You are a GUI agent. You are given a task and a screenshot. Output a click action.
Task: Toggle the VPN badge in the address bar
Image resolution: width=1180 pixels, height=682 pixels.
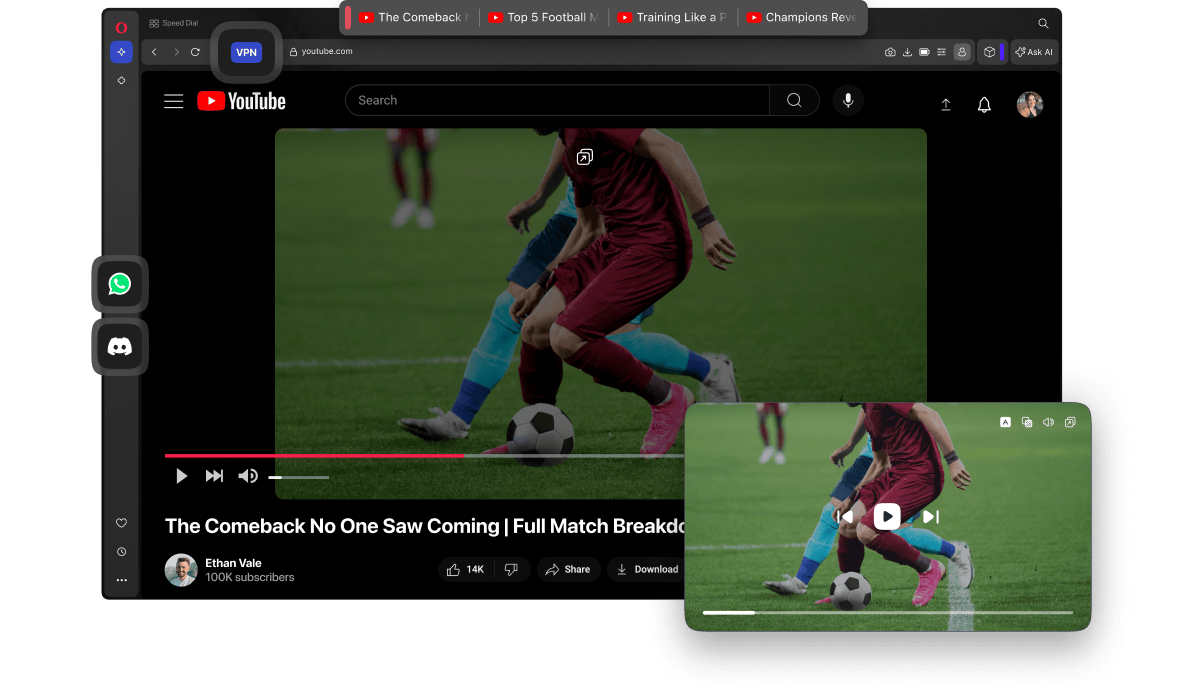(246, 52)
